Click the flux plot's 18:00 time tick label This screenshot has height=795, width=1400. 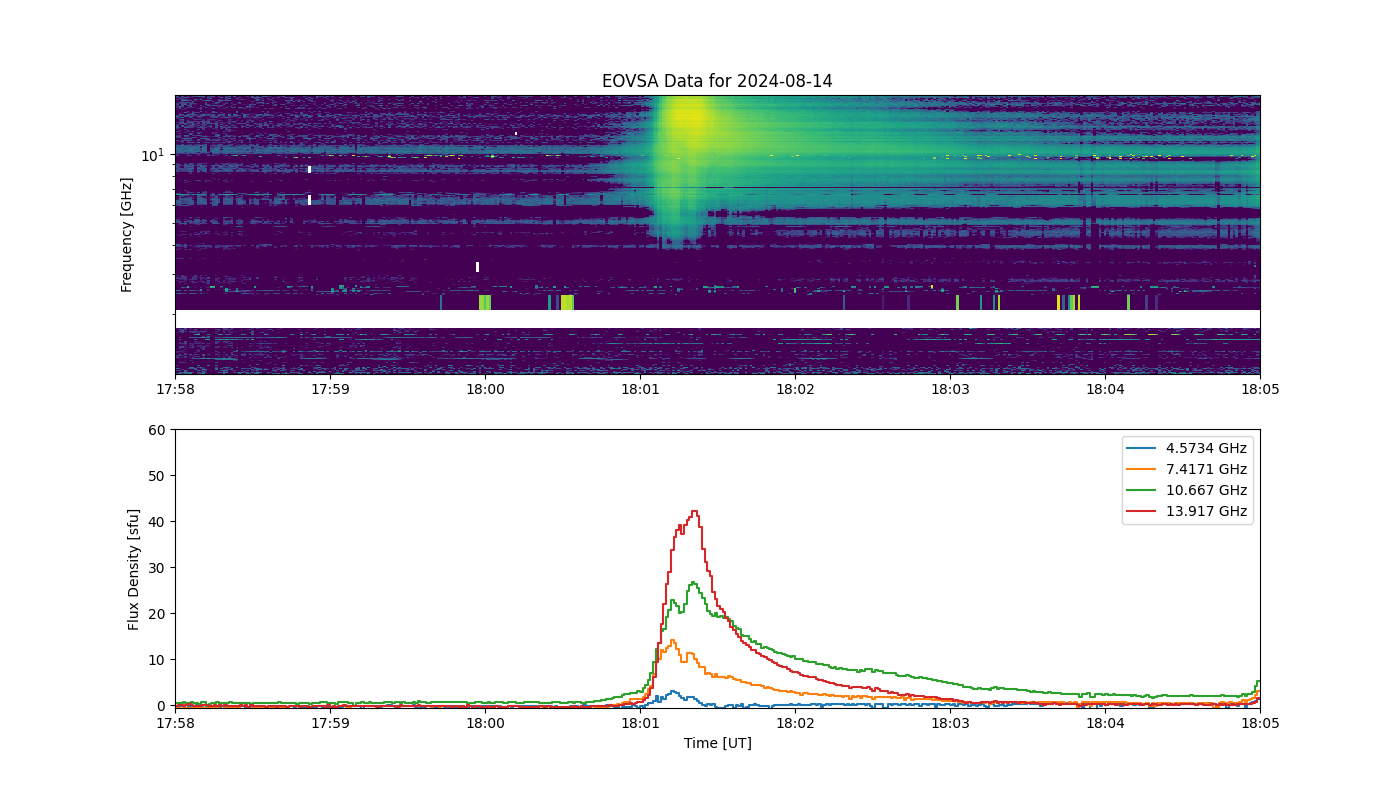click(485, 723)
